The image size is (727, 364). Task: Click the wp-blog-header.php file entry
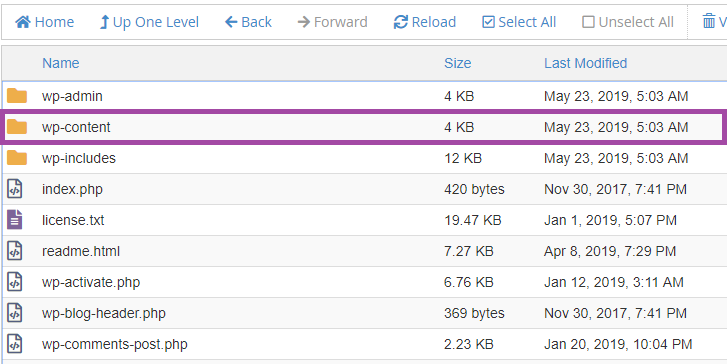pos(103,313)
